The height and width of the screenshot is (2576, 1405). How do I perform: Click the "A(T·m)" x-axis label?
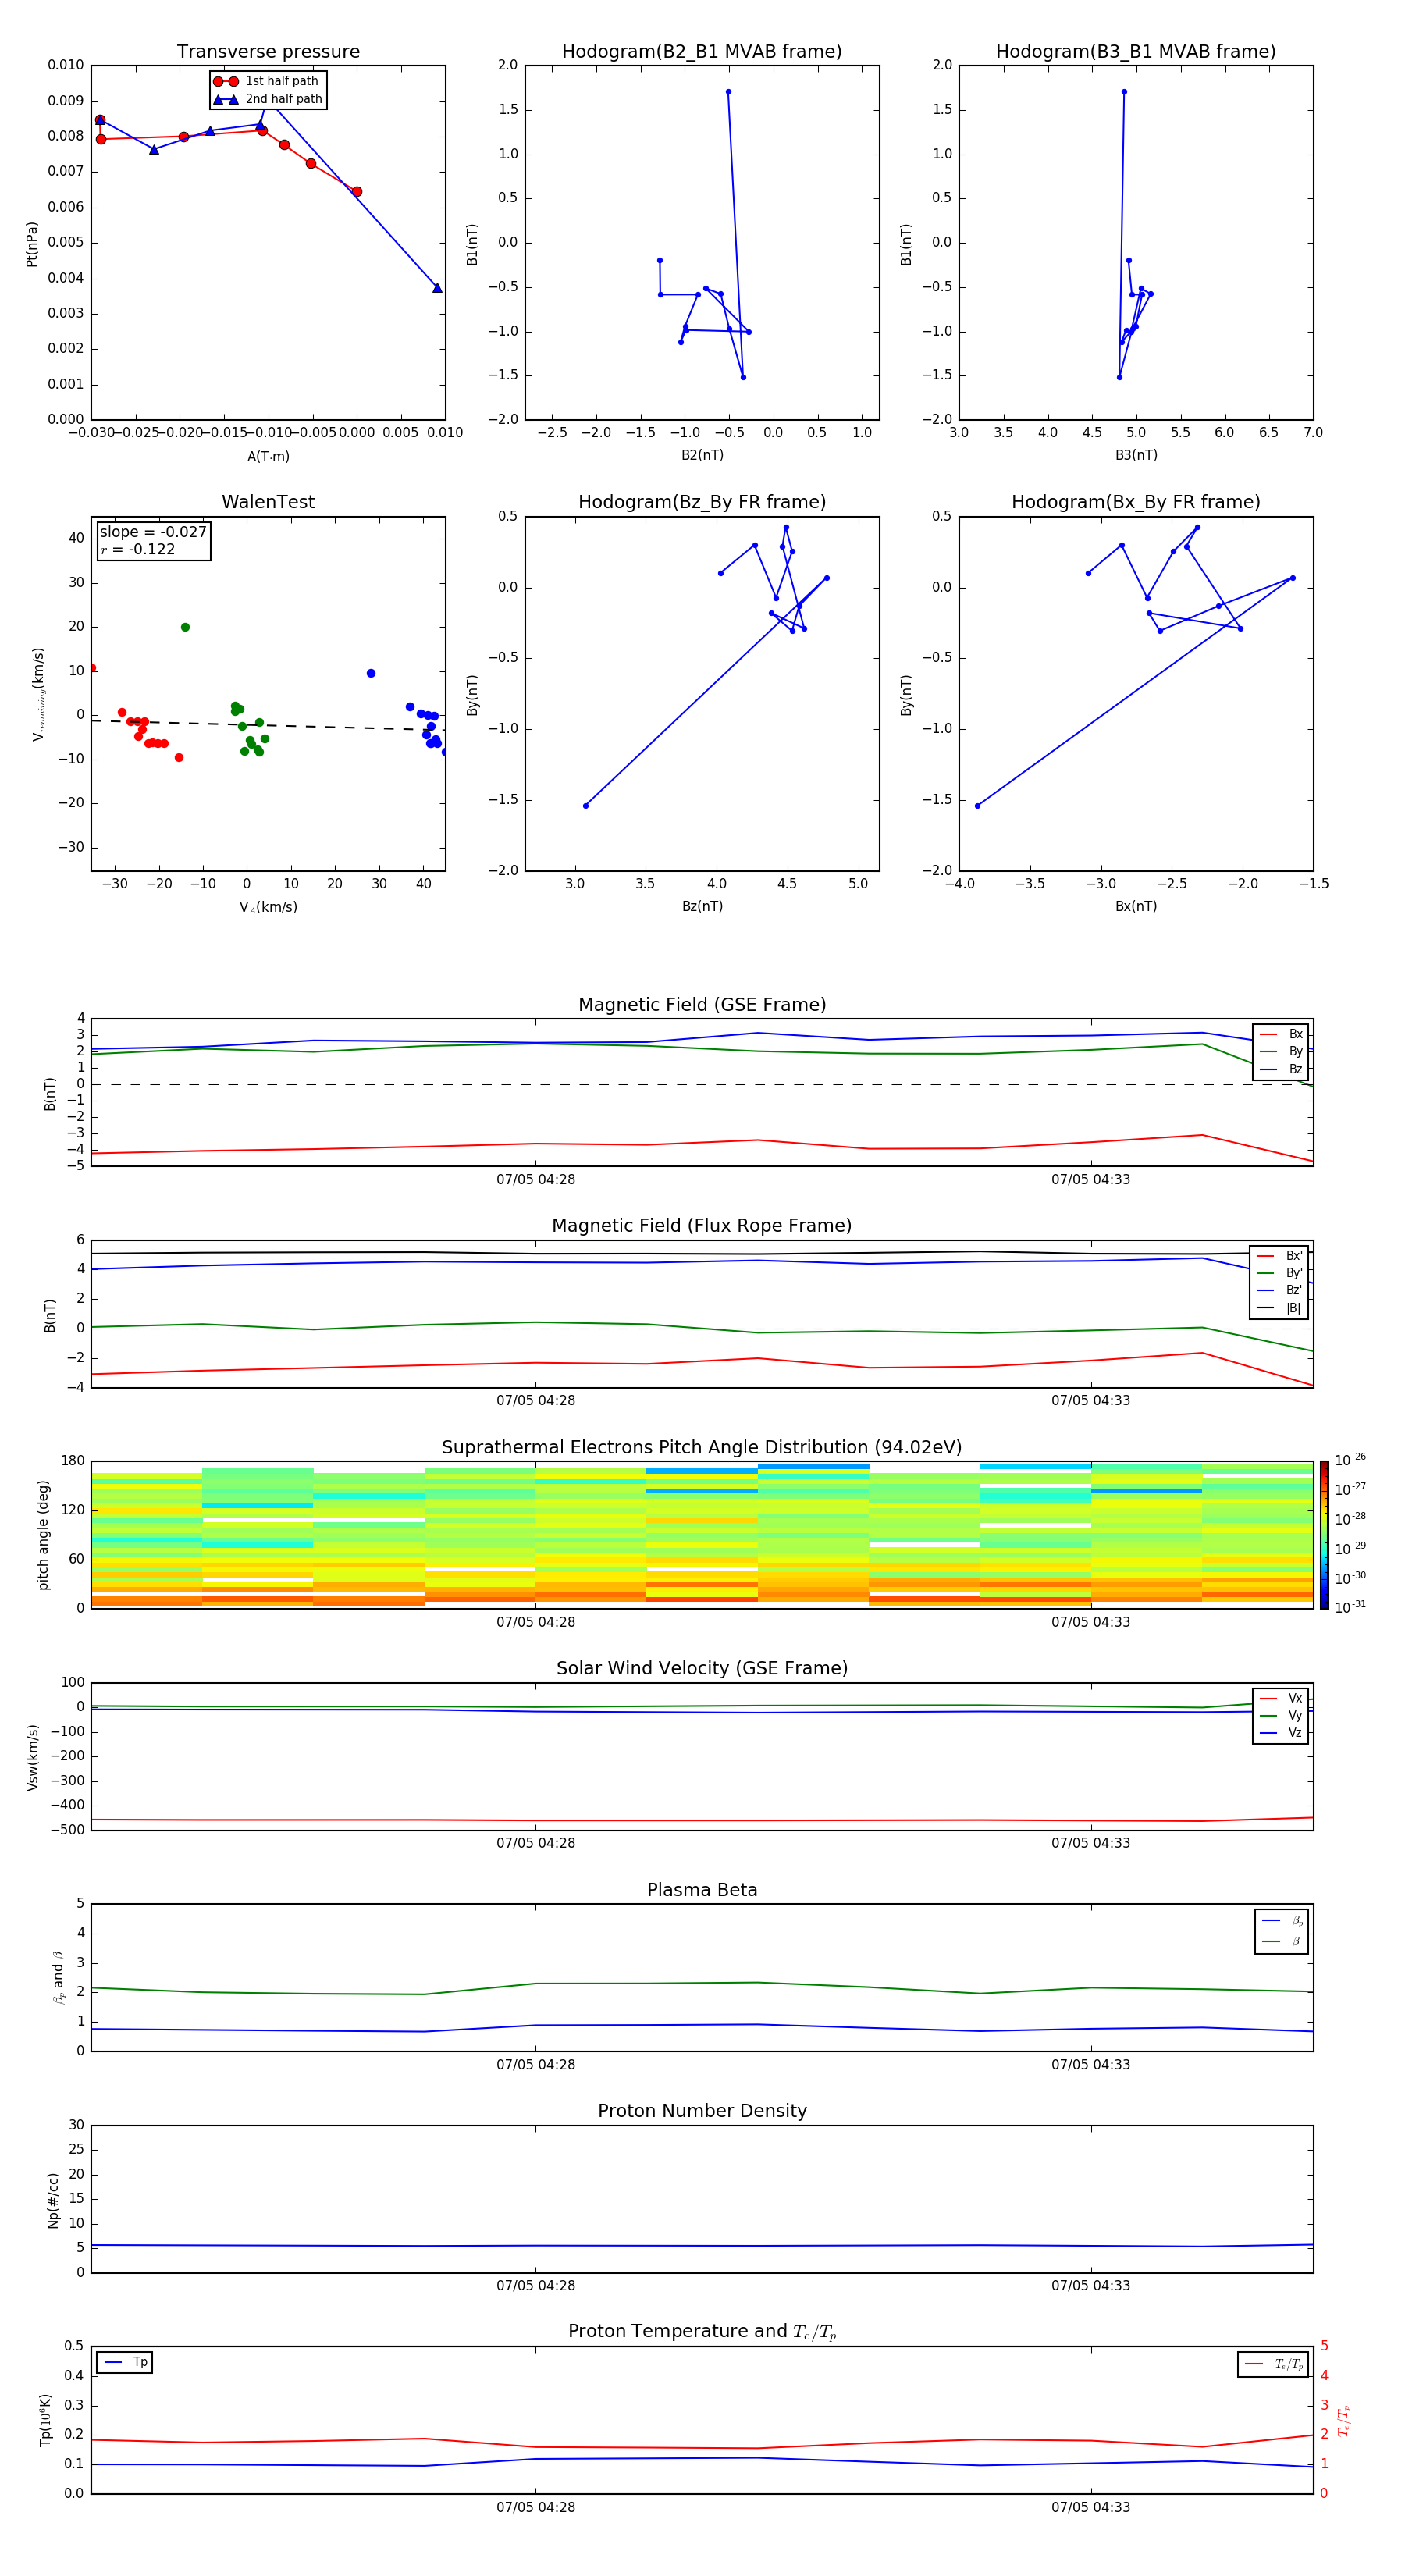coord(268,457)
